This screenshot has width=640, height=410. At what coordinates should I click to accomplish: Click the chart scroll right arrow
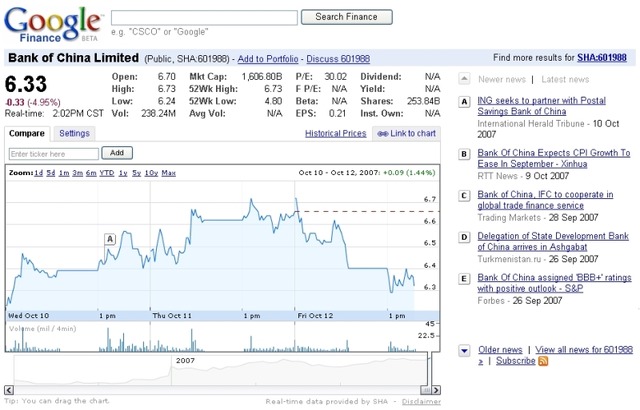pyautogui.click(x=436, y=390)
